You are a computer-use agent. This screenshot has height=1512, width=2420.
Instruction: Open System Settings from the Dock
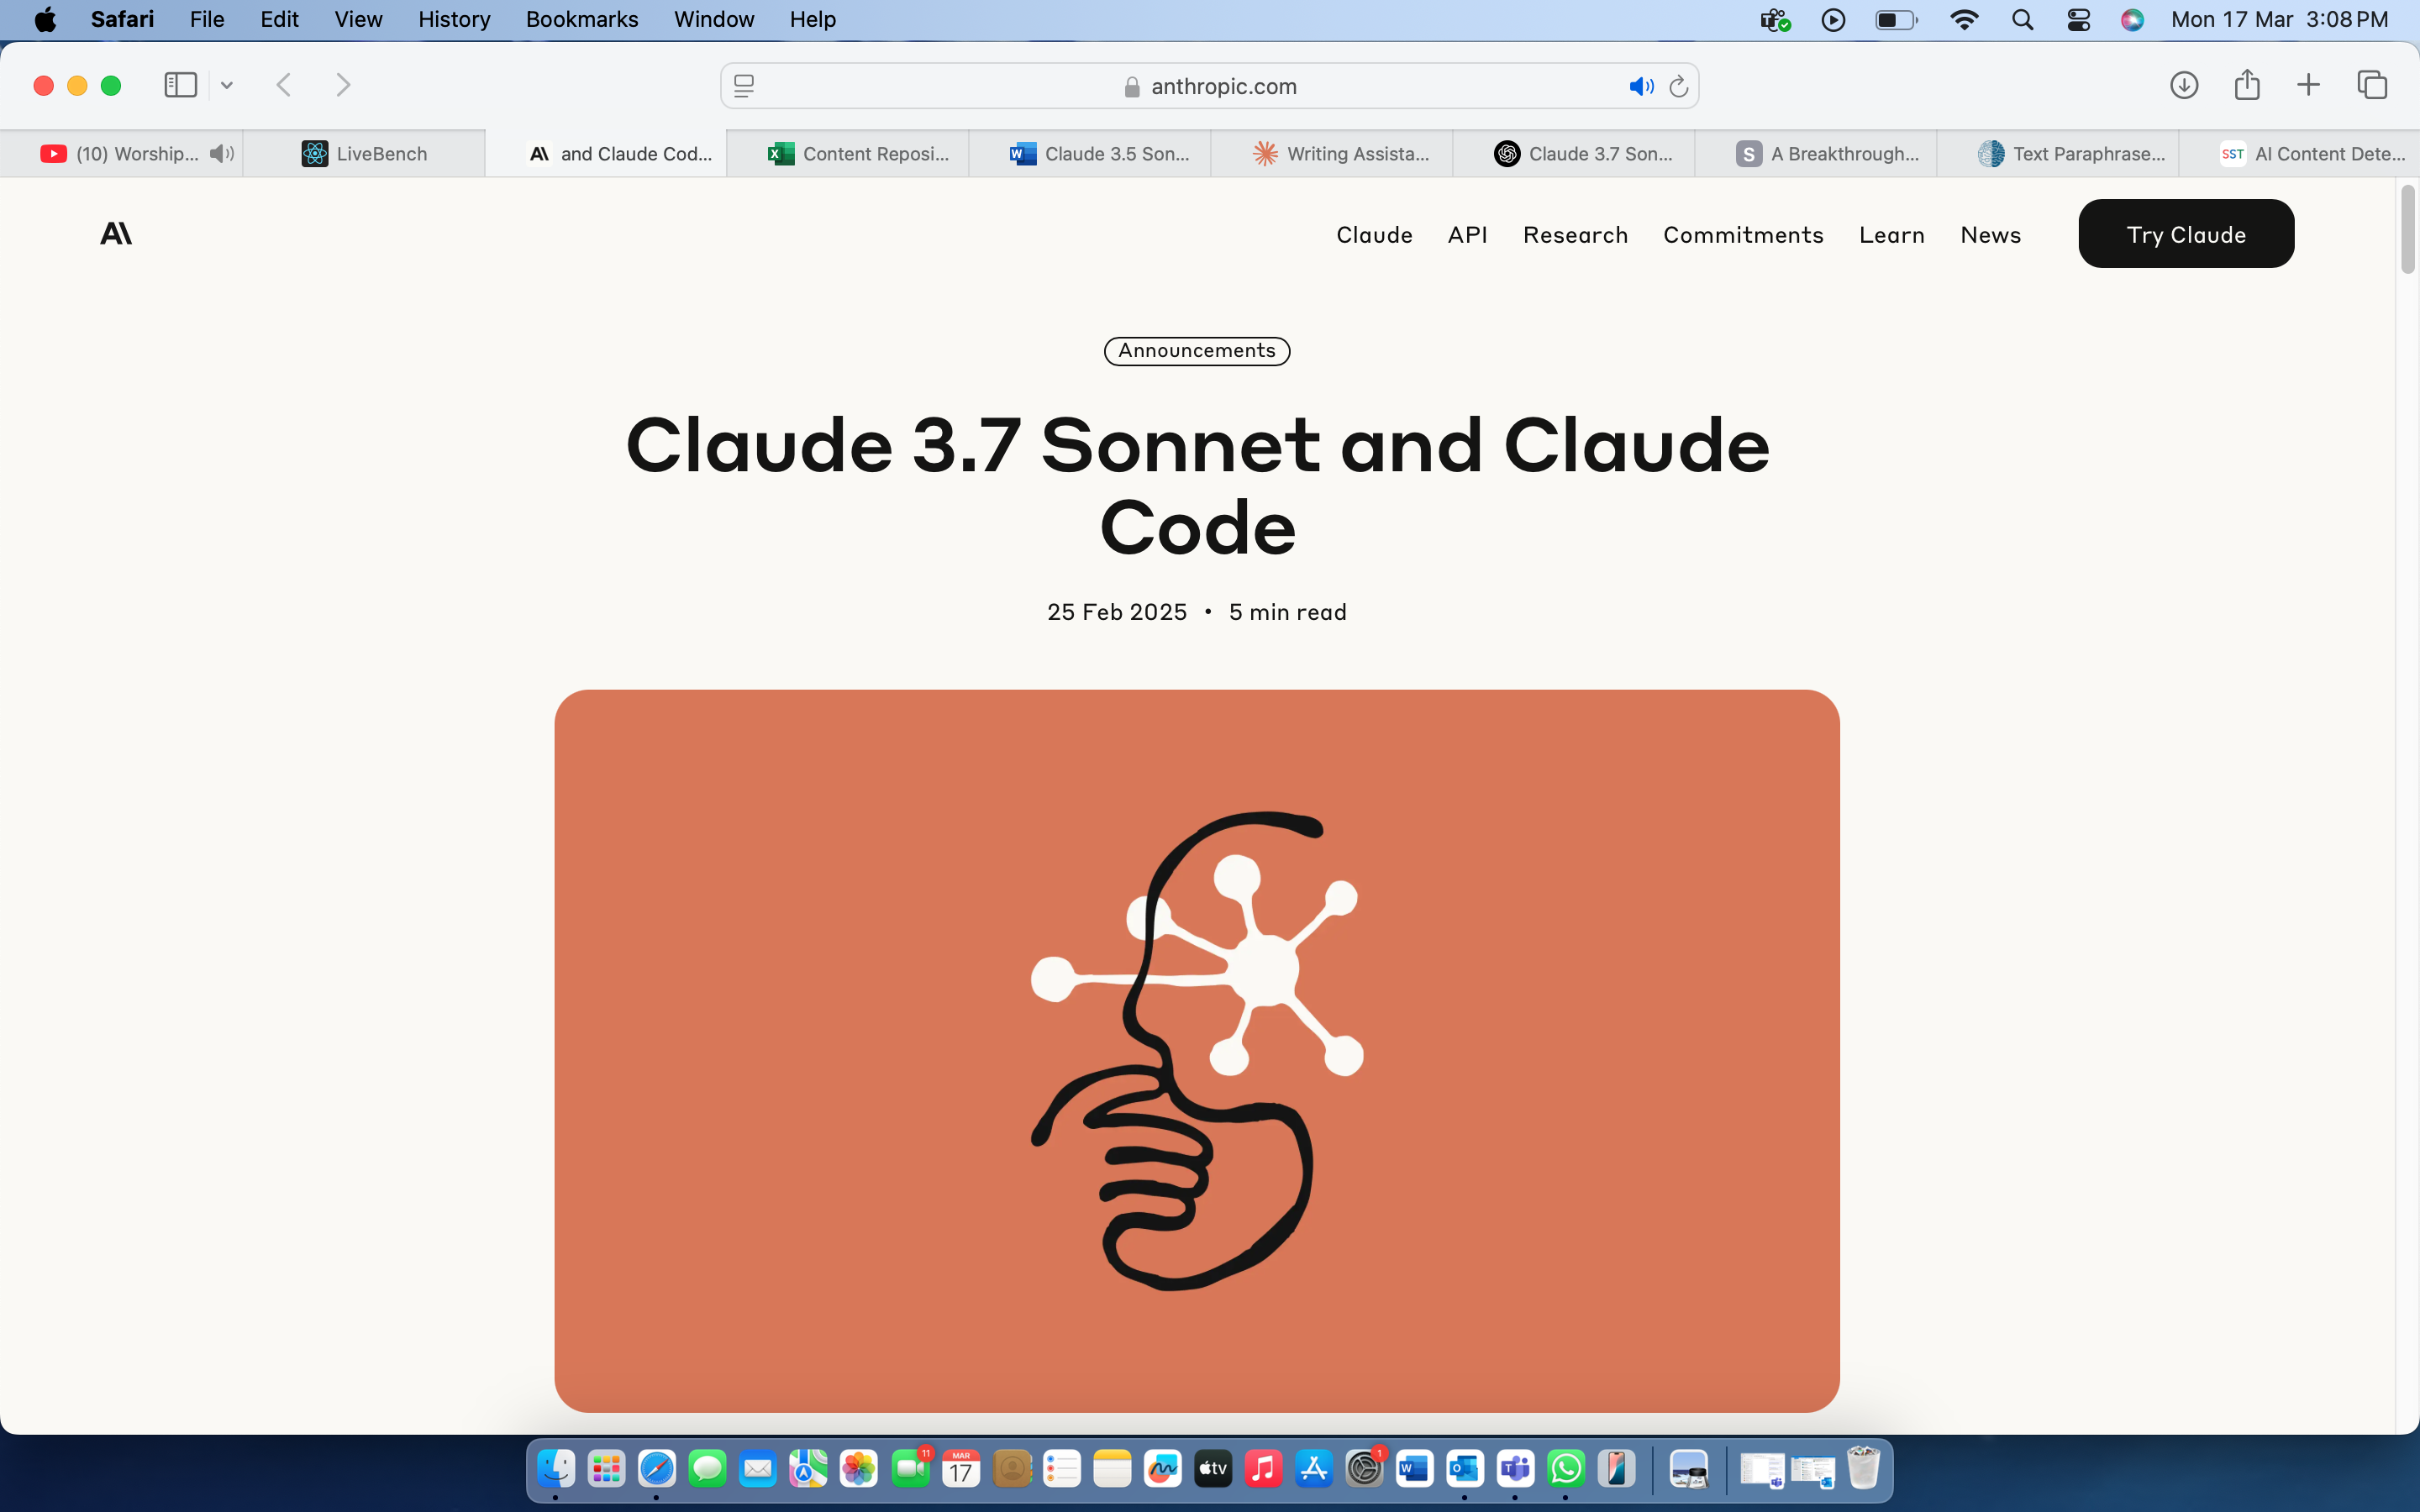click(1364, 1469)
